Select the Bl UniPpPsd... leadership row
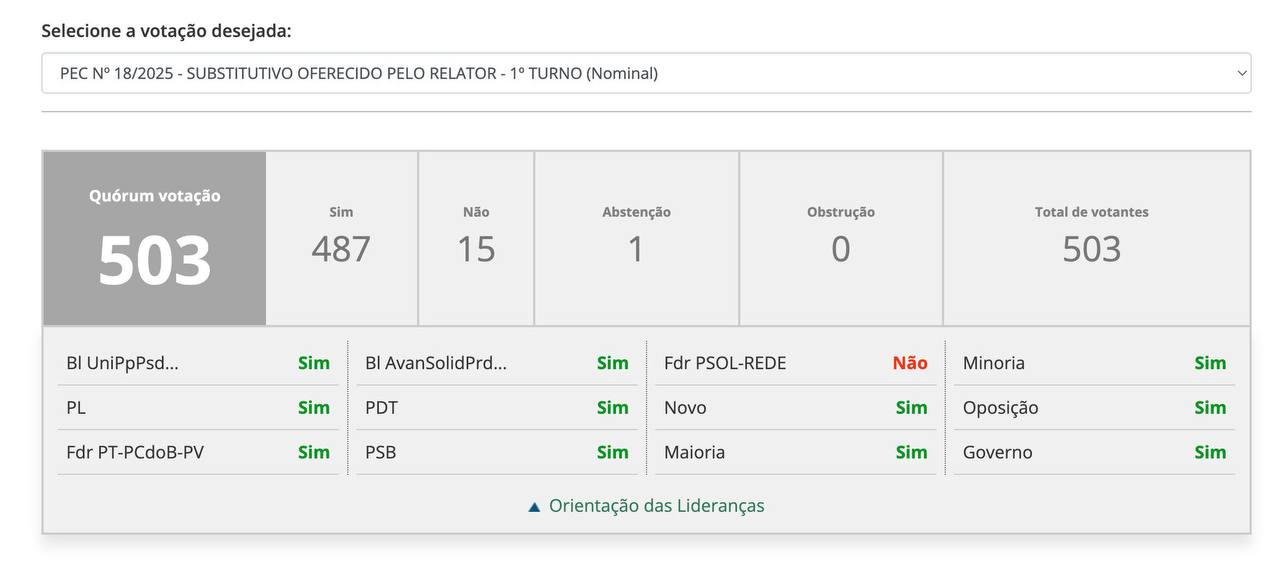1280x563 pixels. (197, 363)
